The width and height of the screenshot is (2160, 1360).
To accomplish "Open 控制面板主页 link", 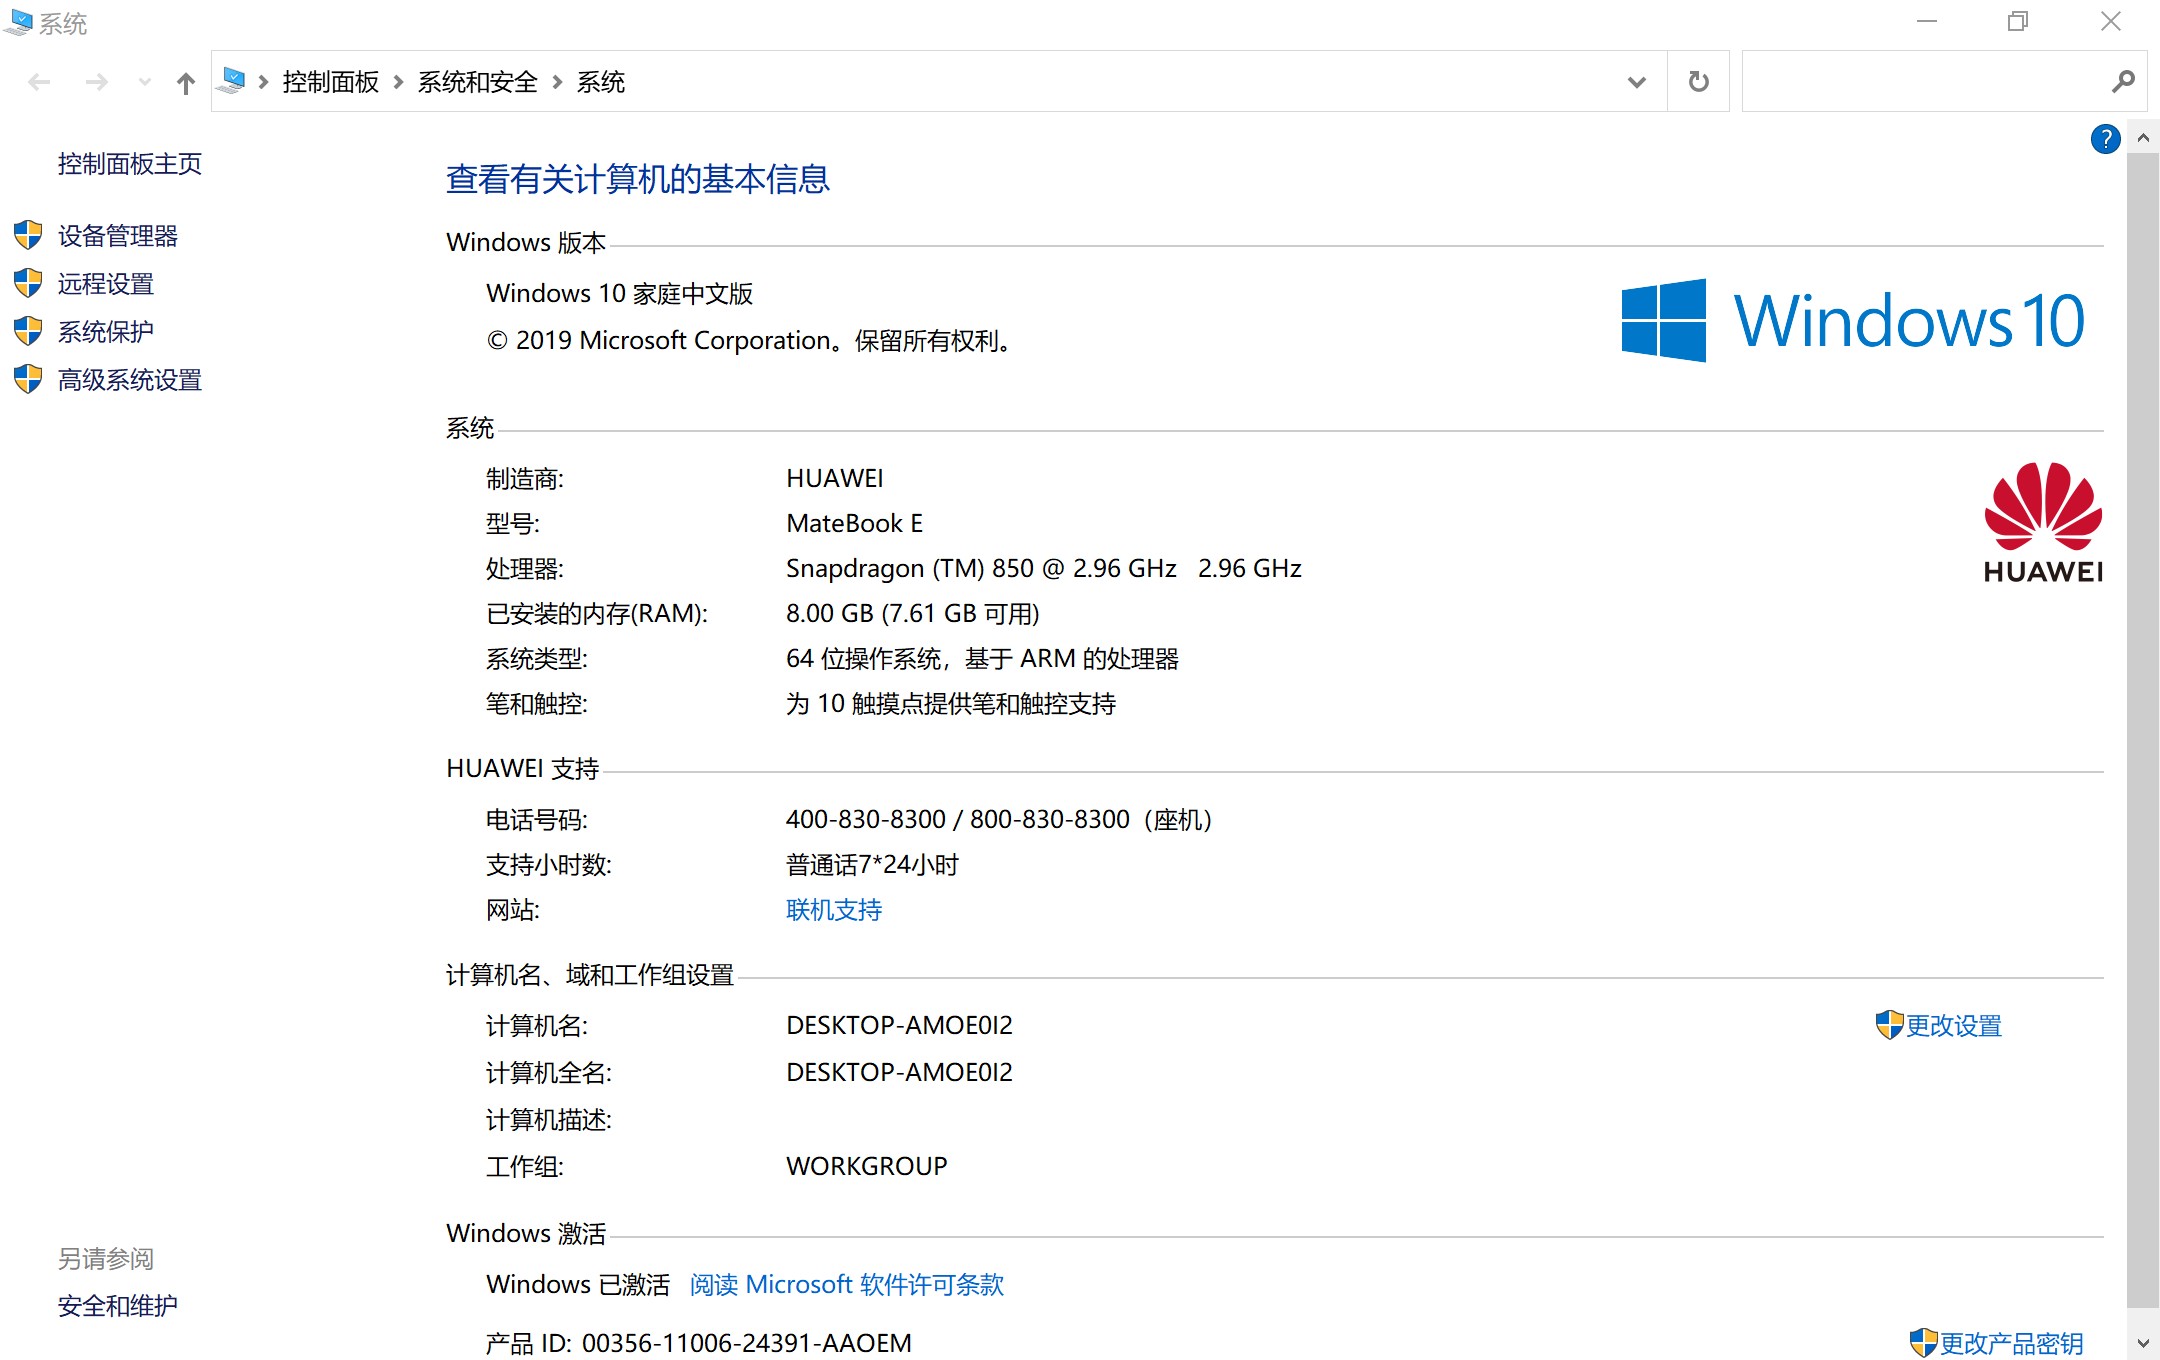I will click(130, 164).
